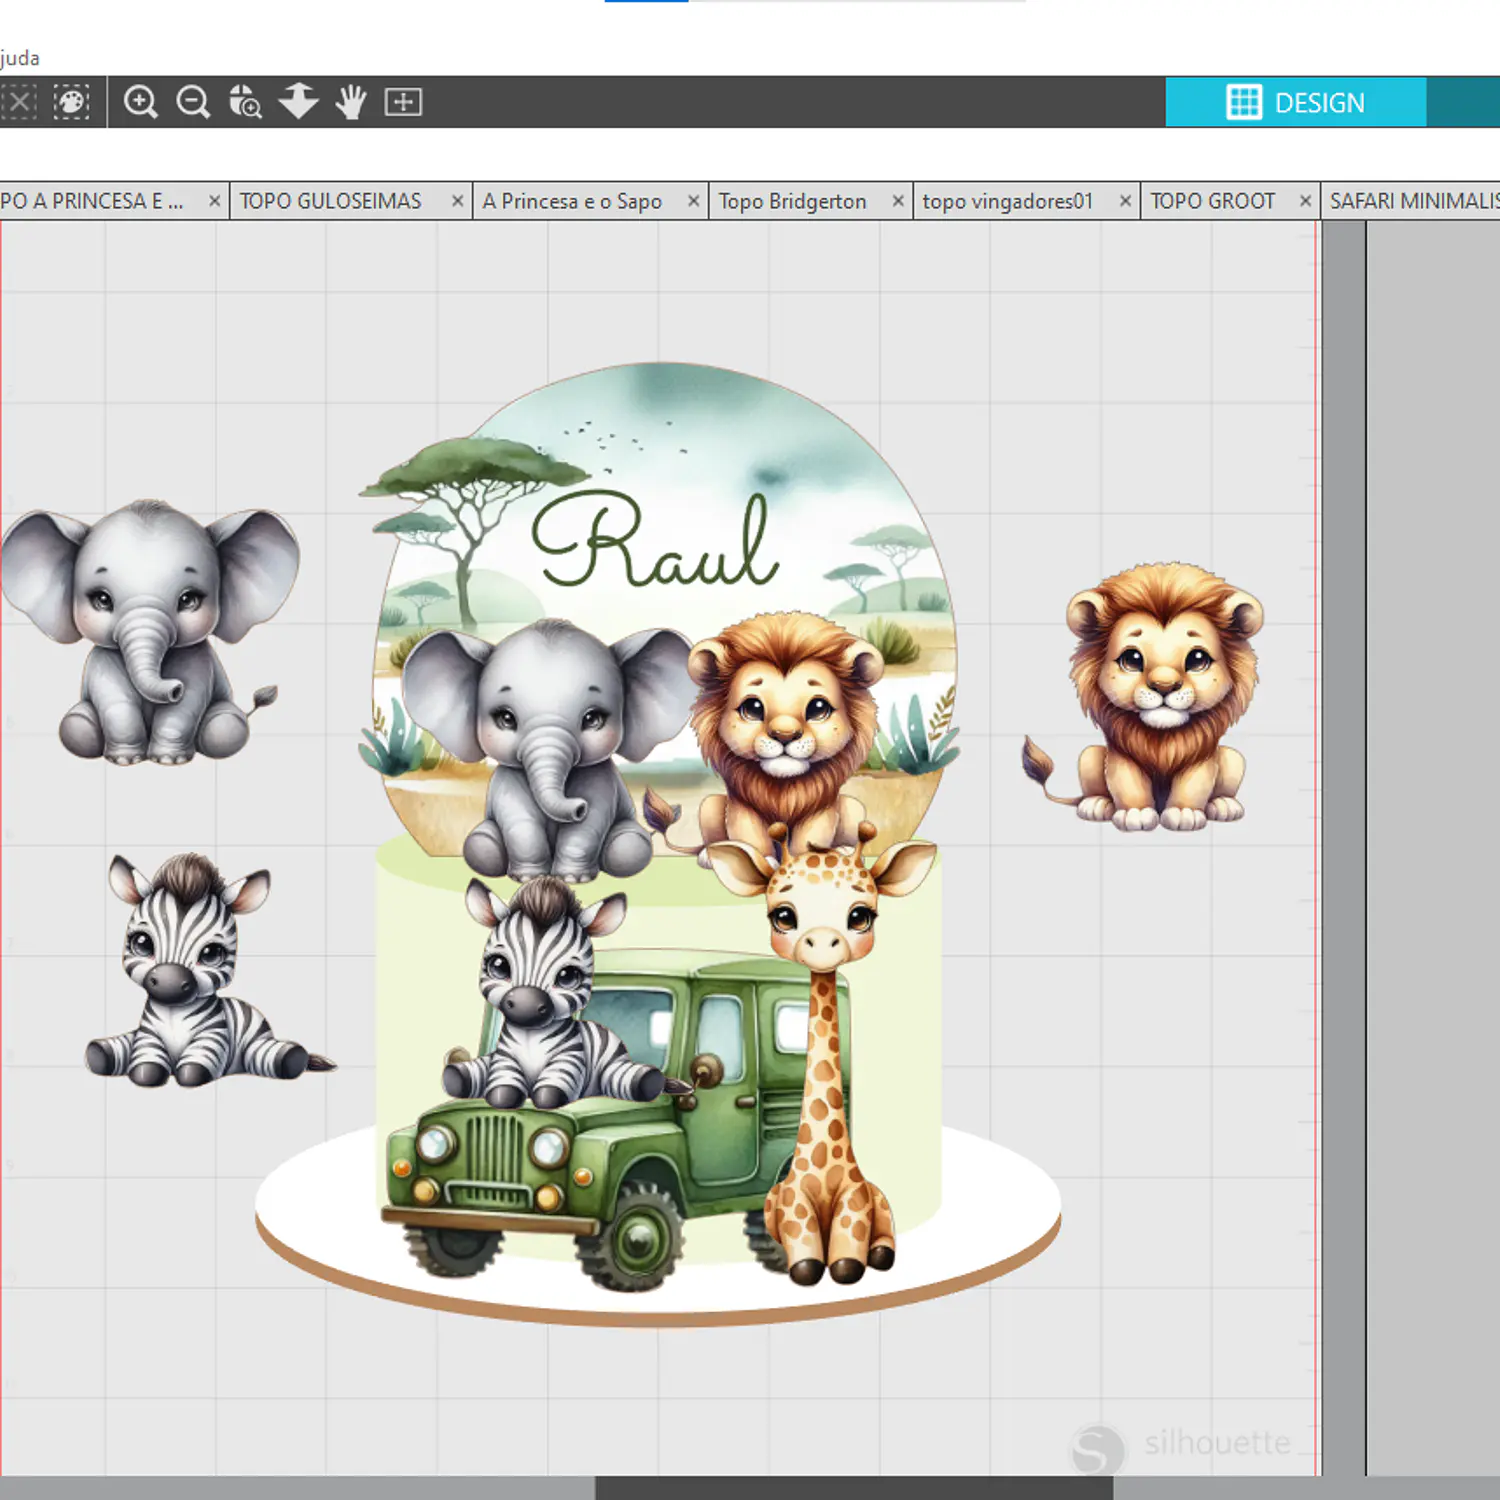Click the horizontal scrollbar thumb

[x=854, y=1488]
